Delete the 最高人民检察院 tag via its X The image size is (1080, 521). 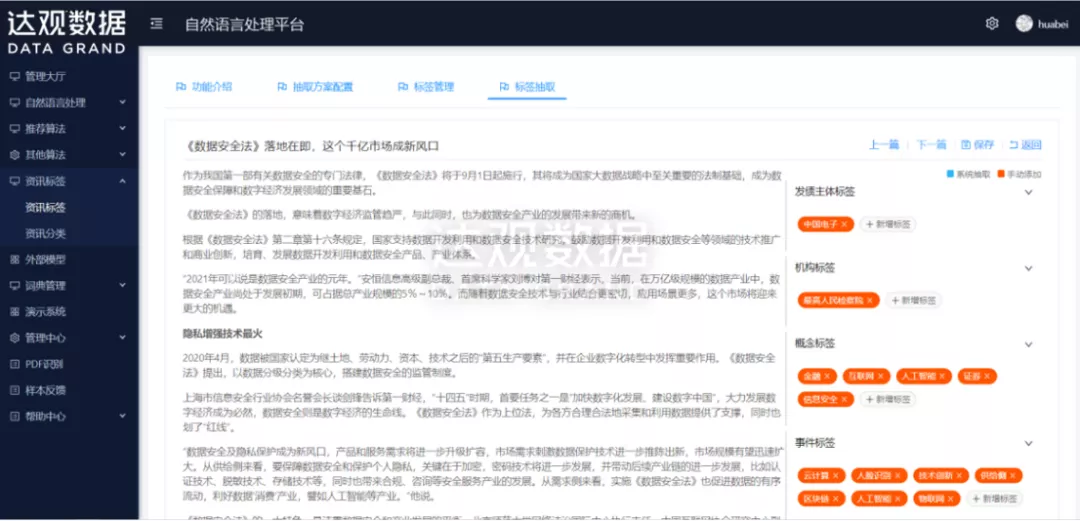[x=870, y=300]
